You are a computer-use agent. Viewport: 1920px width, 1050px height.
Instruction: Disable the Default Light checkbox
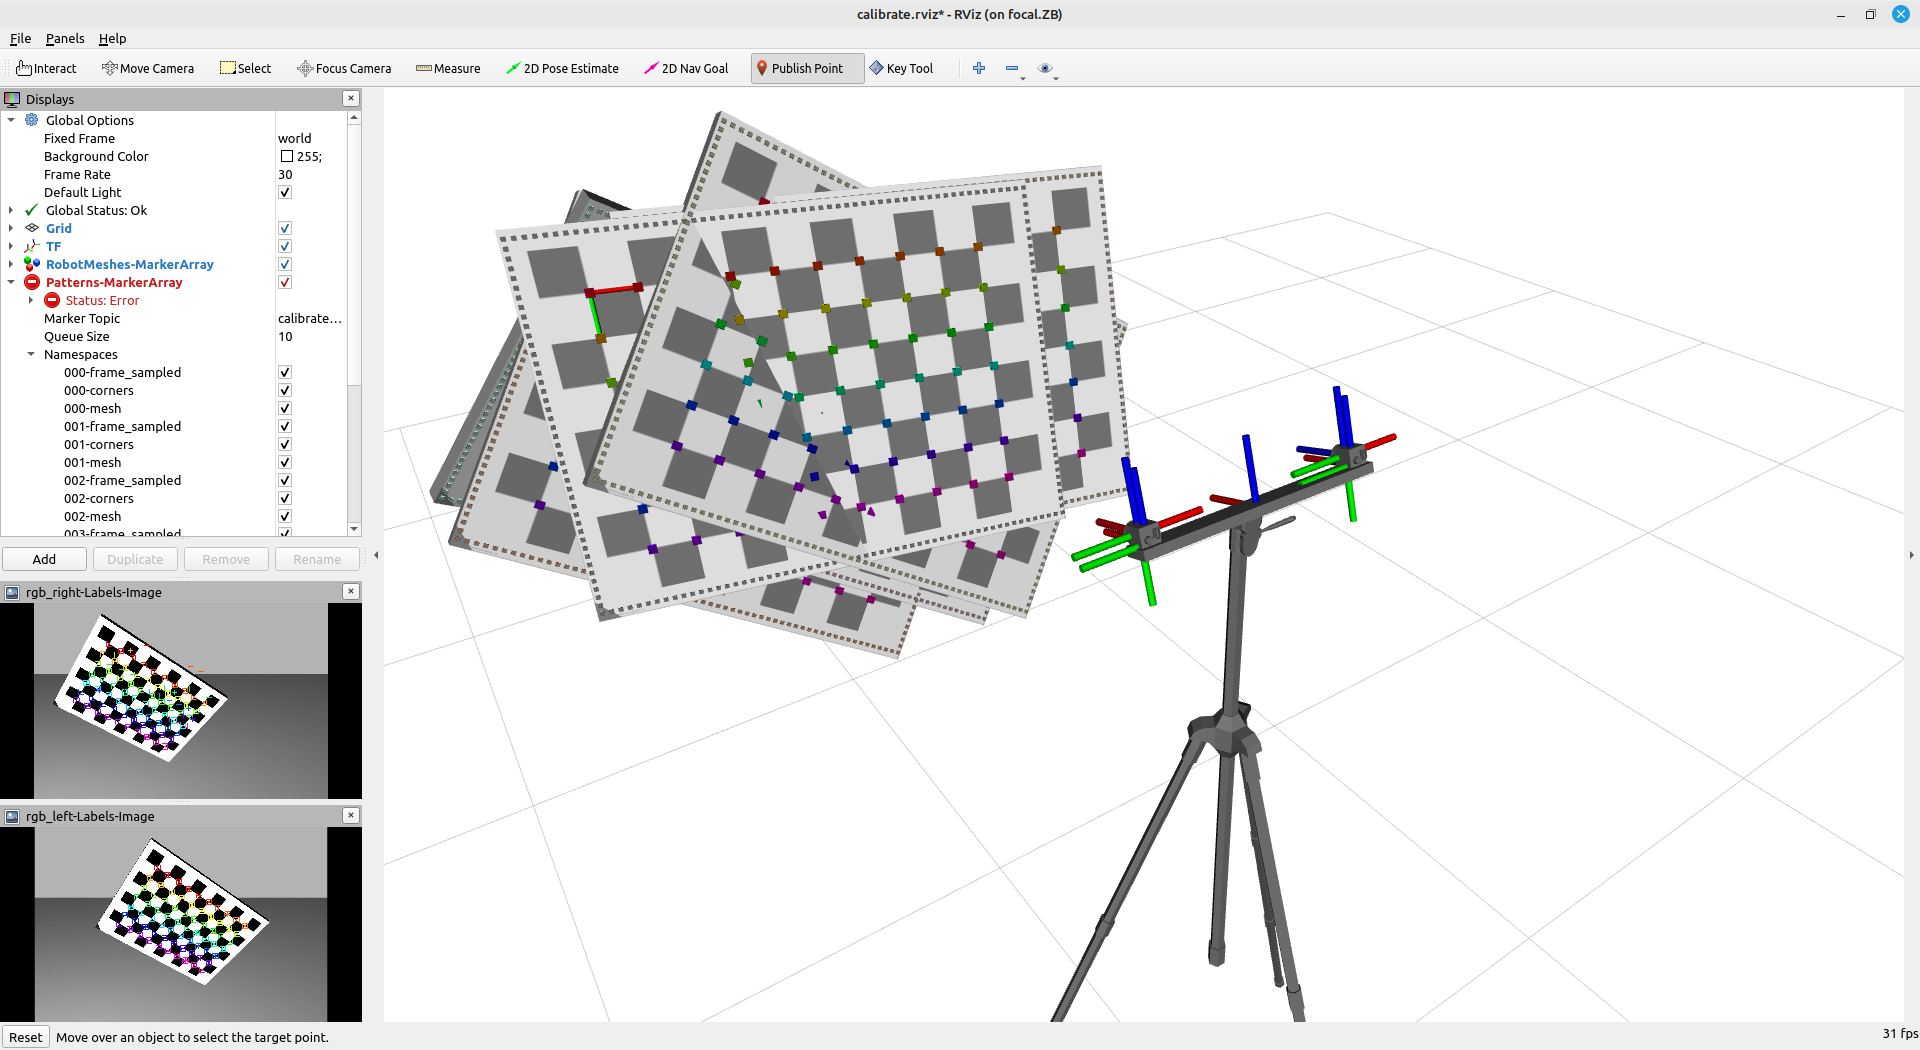coord(285,193)
